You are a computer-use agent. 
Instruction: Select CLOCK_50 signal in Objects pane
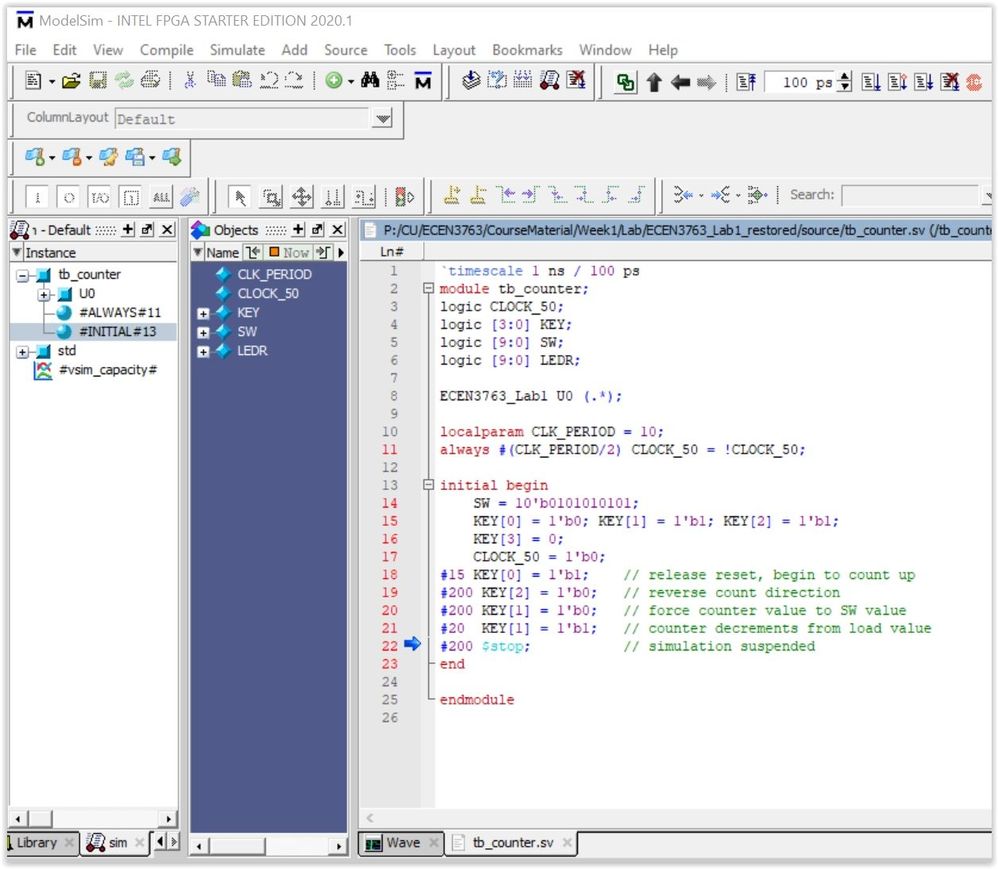click(x=267, y=293)
